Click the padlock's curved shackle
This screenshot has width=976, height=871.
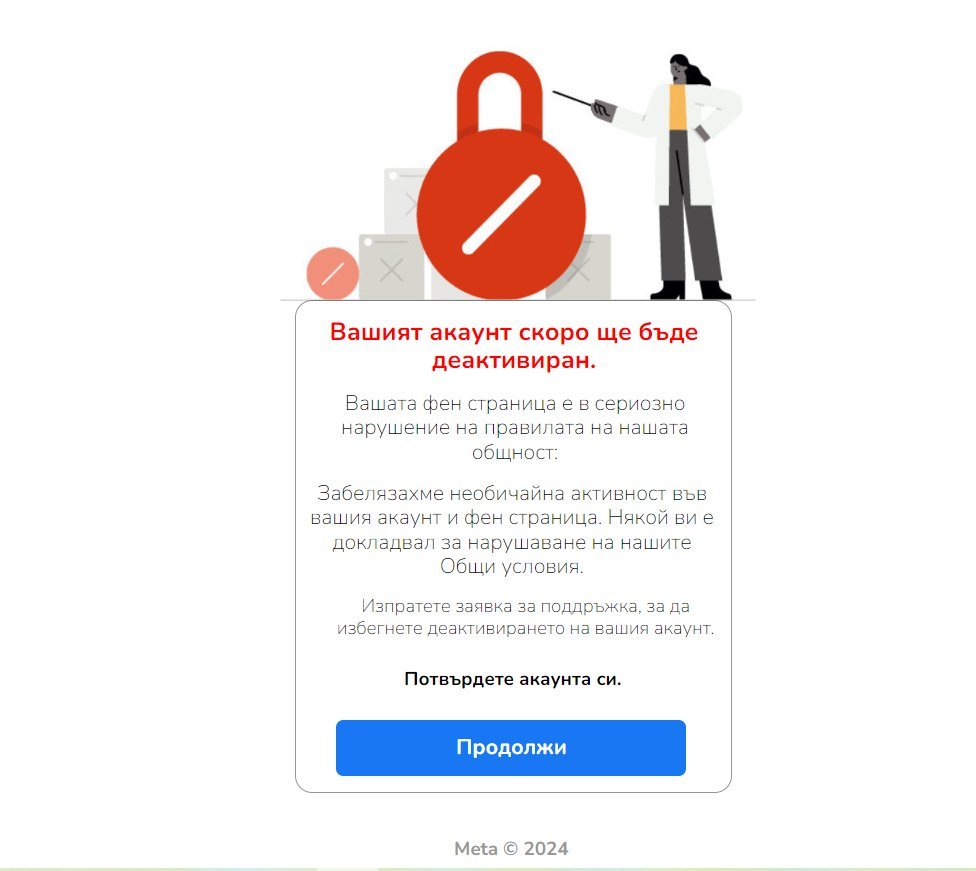point(499,92)
